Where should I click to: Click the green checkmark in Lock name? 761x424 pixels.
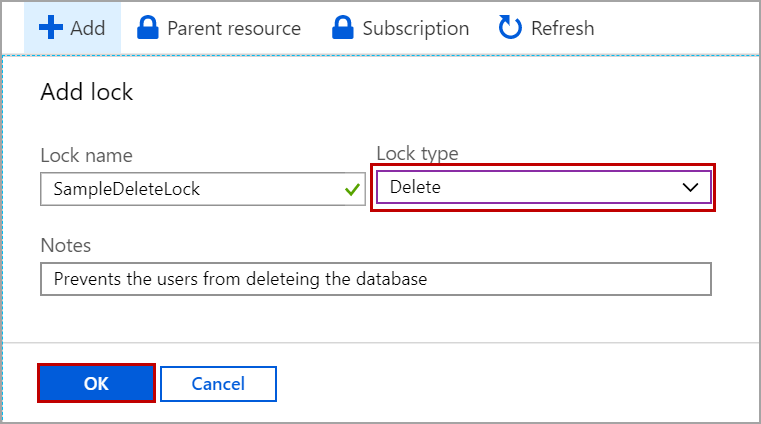click(x=351, y=188)
